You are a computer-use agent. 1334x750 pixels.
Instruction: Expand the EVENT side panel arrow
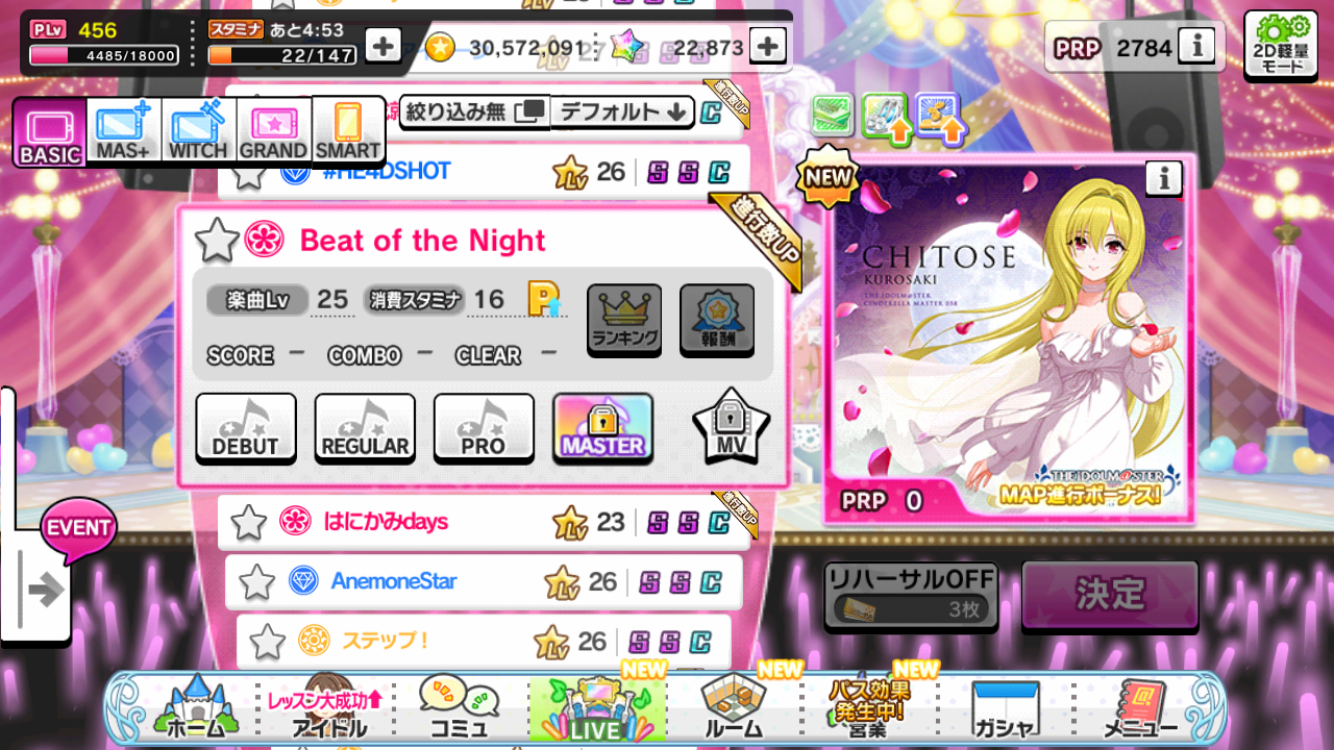tap(44, 590)
